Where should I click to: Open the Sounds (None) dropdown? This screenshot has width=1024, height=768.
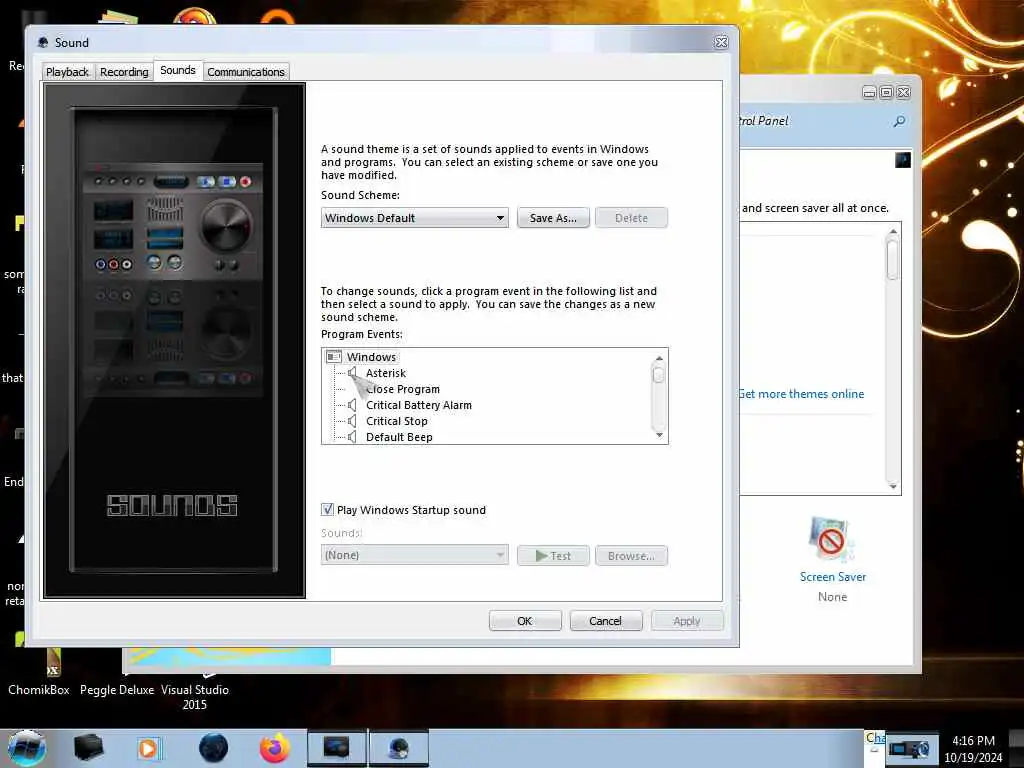point(415,555)
